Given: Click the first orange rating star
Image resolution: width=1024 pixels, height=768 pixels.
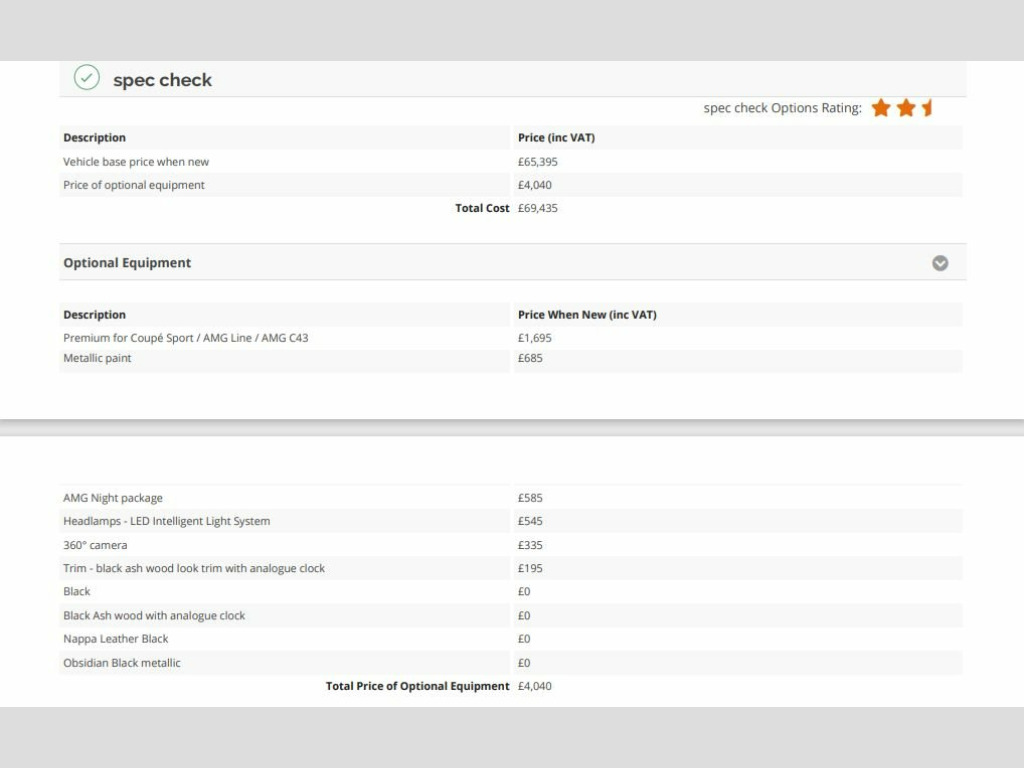Looking at the screenshot, I should click(x=881, y=108).
